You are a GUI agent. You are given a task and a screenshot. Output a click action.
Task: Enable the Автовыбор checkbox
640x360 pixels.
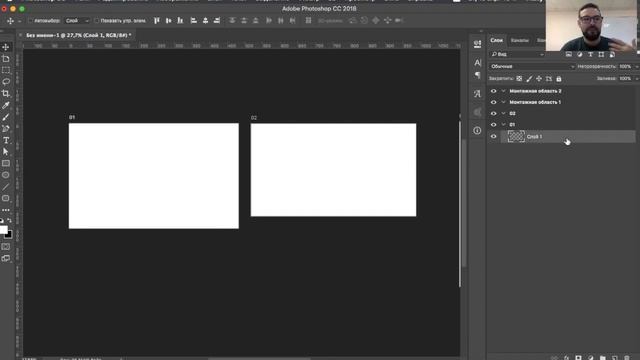(31, 20)
